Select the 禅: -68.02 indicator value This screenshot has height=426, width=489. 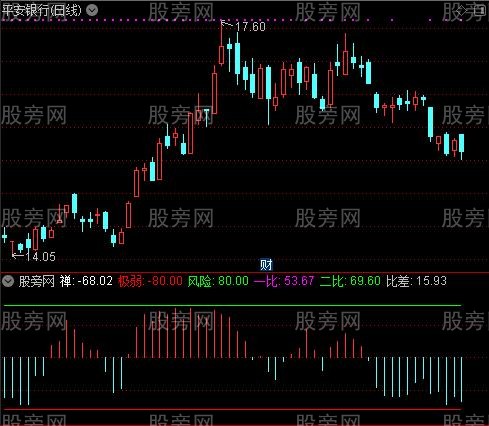(x=86, y=281)
